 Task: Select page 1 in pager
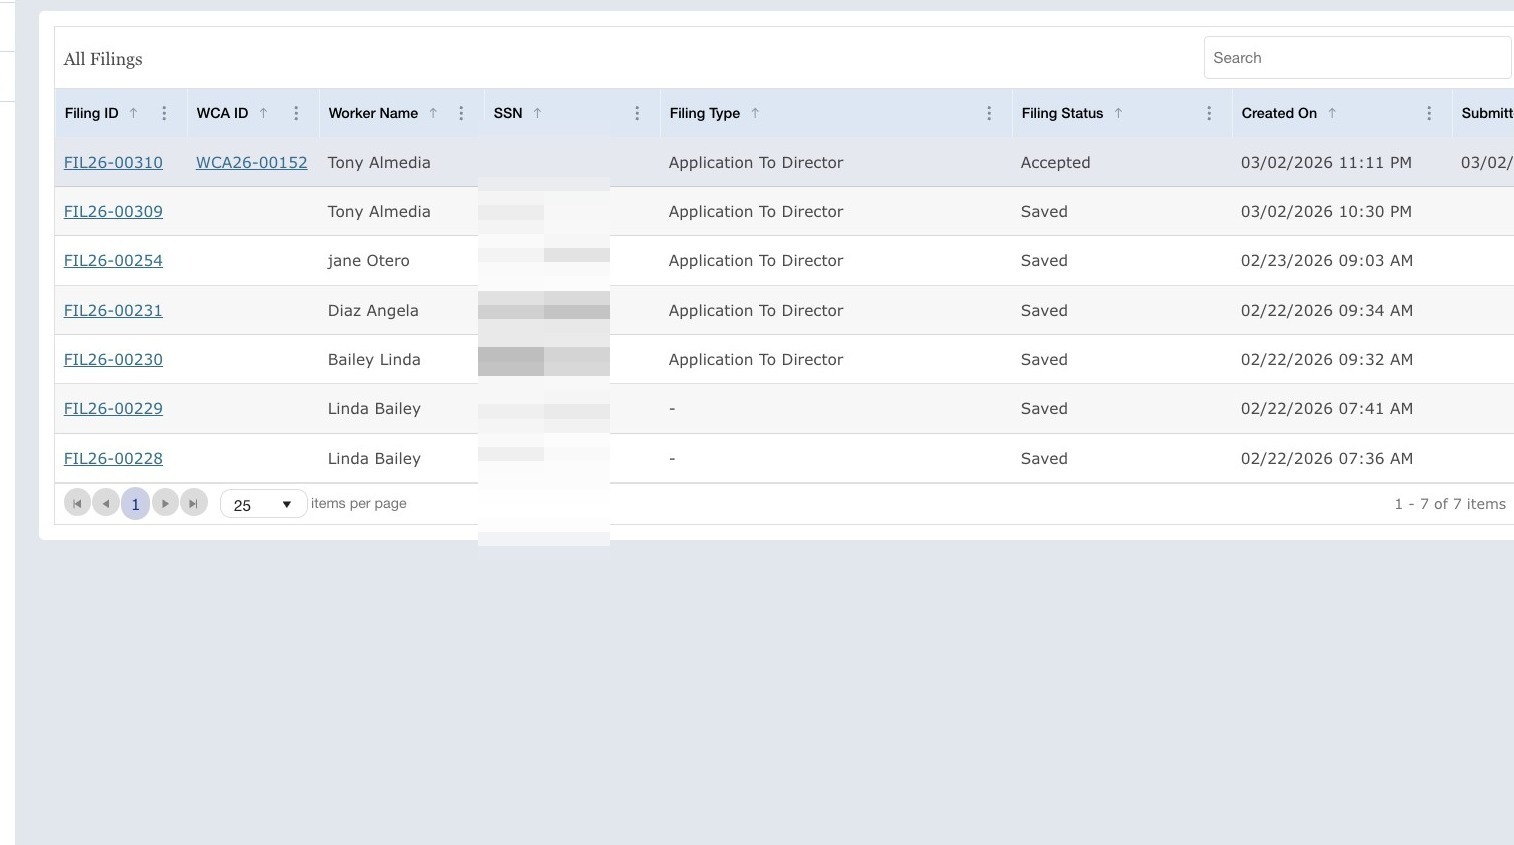tap(135, 504)
